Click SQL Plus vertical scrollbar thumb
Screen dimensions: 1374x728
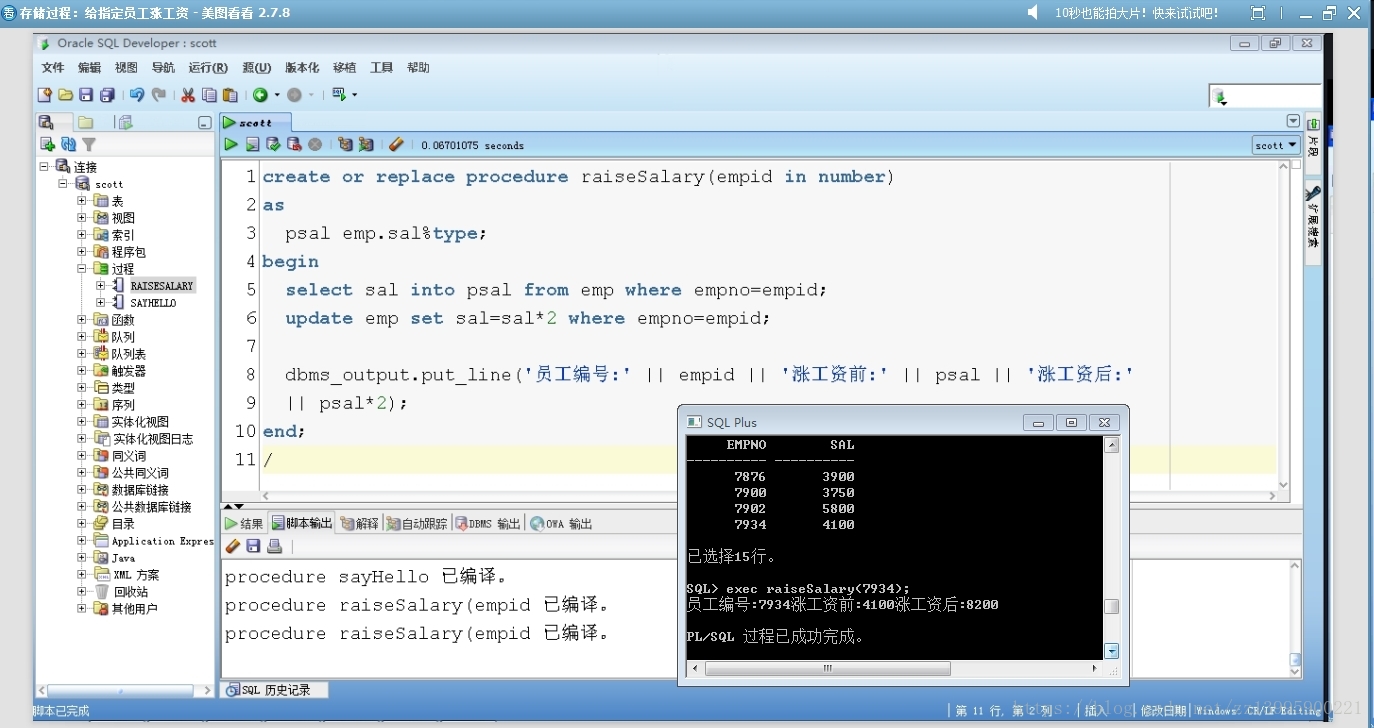tap(1111, 606)
